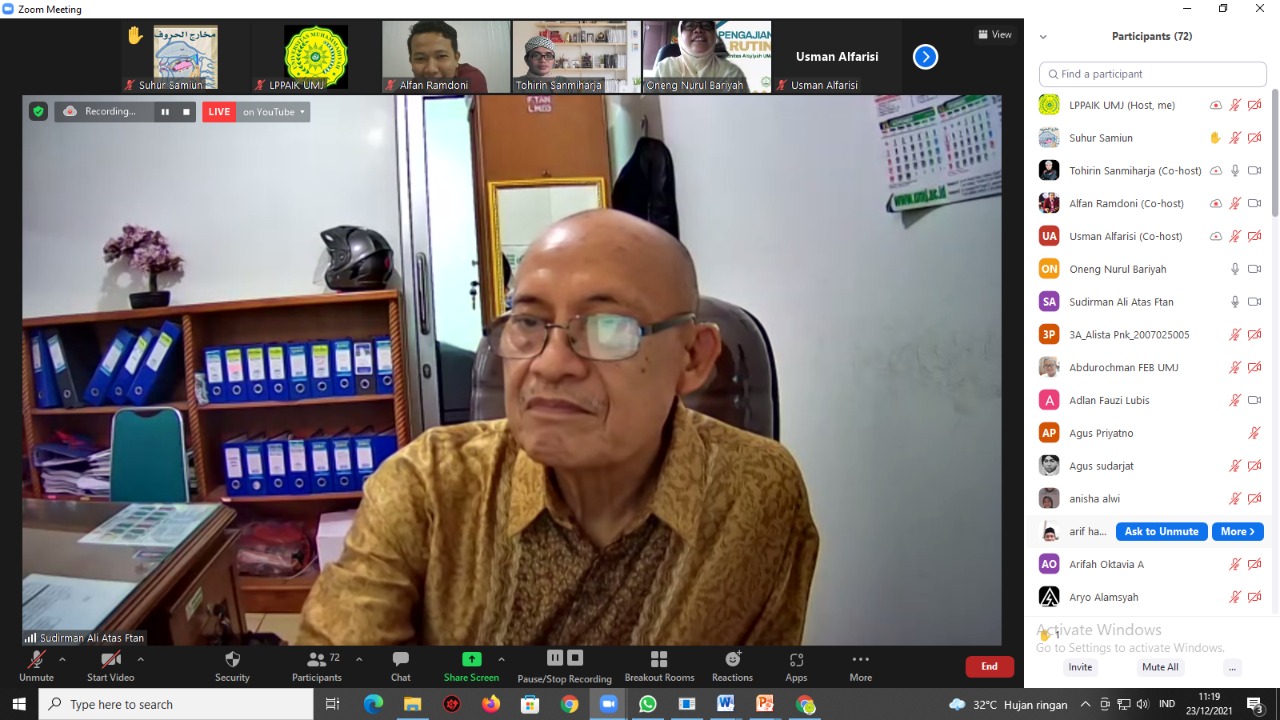The width and height of the screenshot is (1280, 720).
Task: Open the Chat panel
Action: (401, 666)
